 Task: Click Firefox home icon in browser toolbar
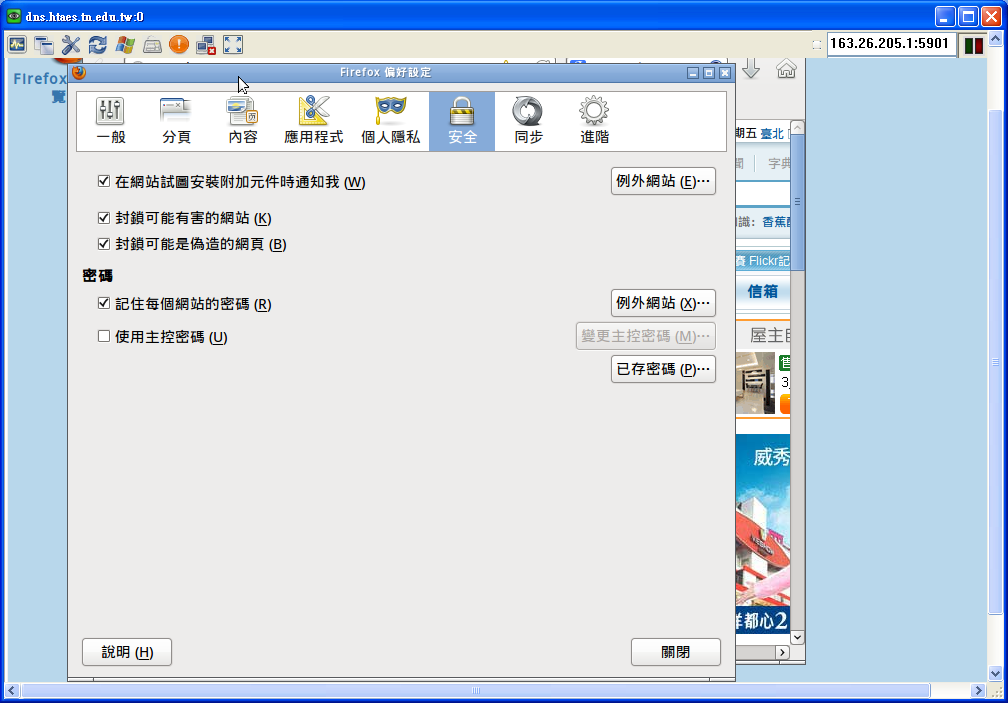coord(786,69)
